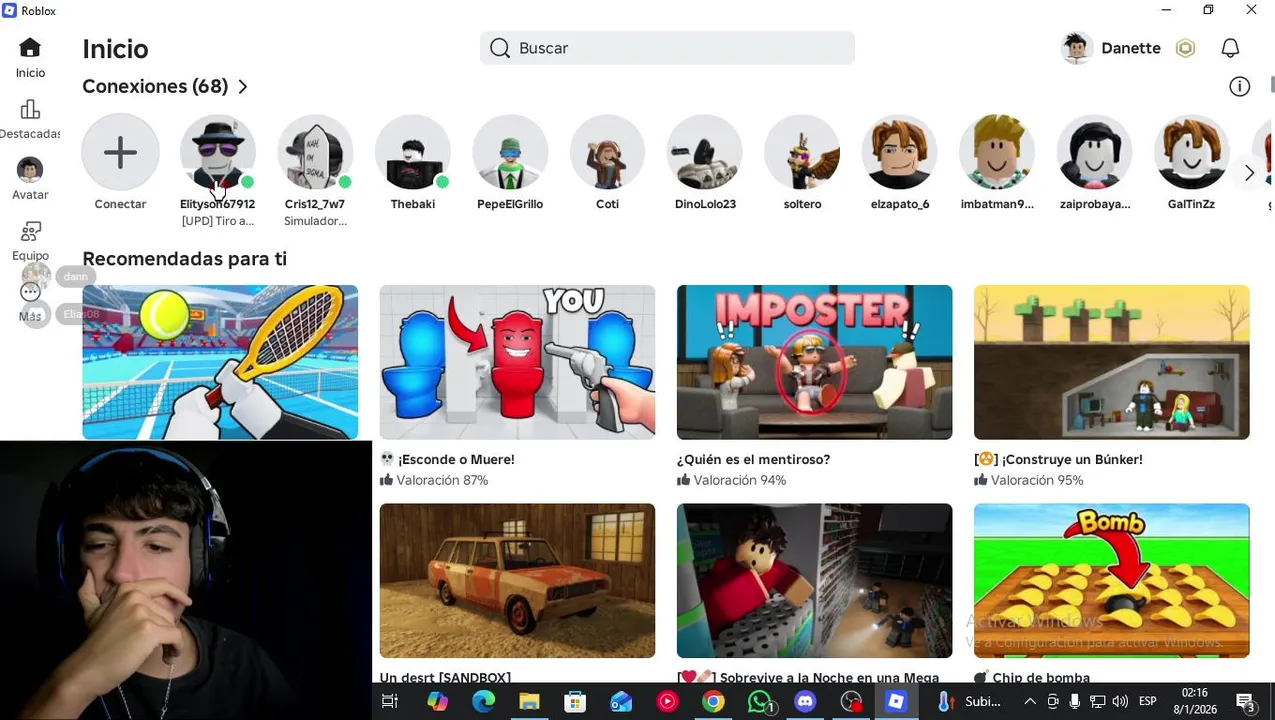This screenshot has width=1275, height=720.
Task: Open the rusty car sandbox thumbnail
Action: click(517, 580)
